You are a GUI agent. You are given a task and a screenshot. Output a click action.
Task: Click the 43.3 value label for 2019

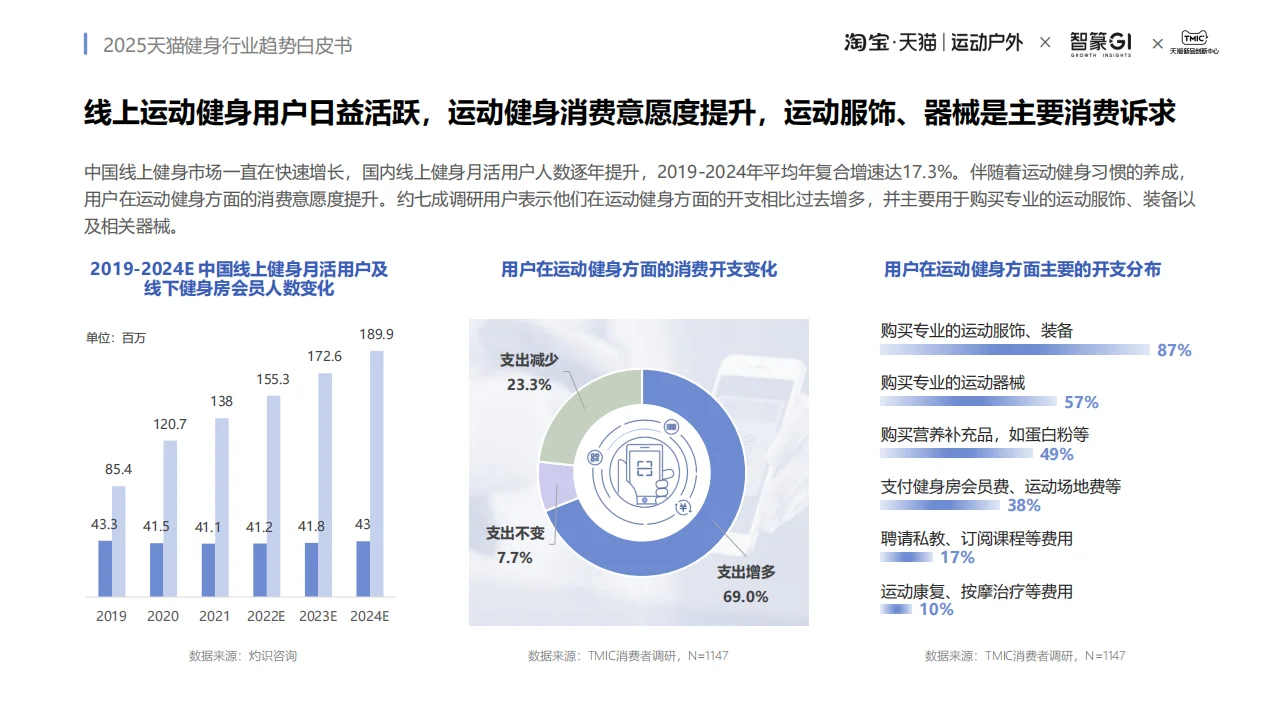[x=104, y=524]
